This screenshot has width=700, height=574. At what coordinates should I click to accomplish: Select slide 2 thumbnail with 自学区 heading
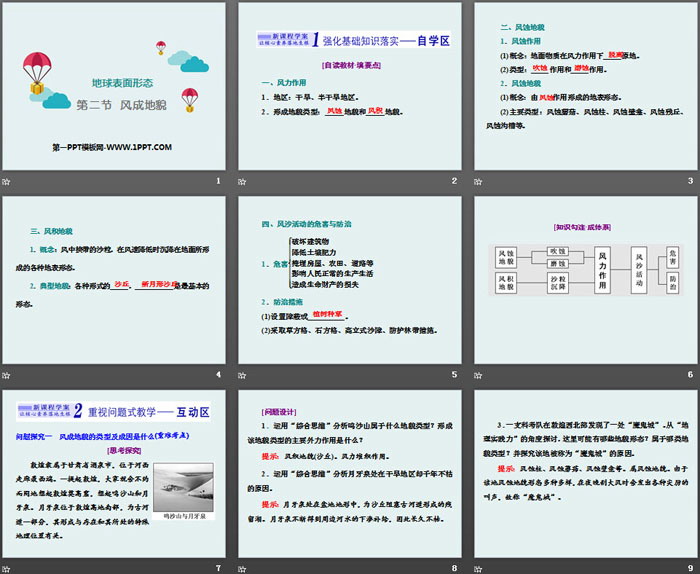tap(350, 86)
